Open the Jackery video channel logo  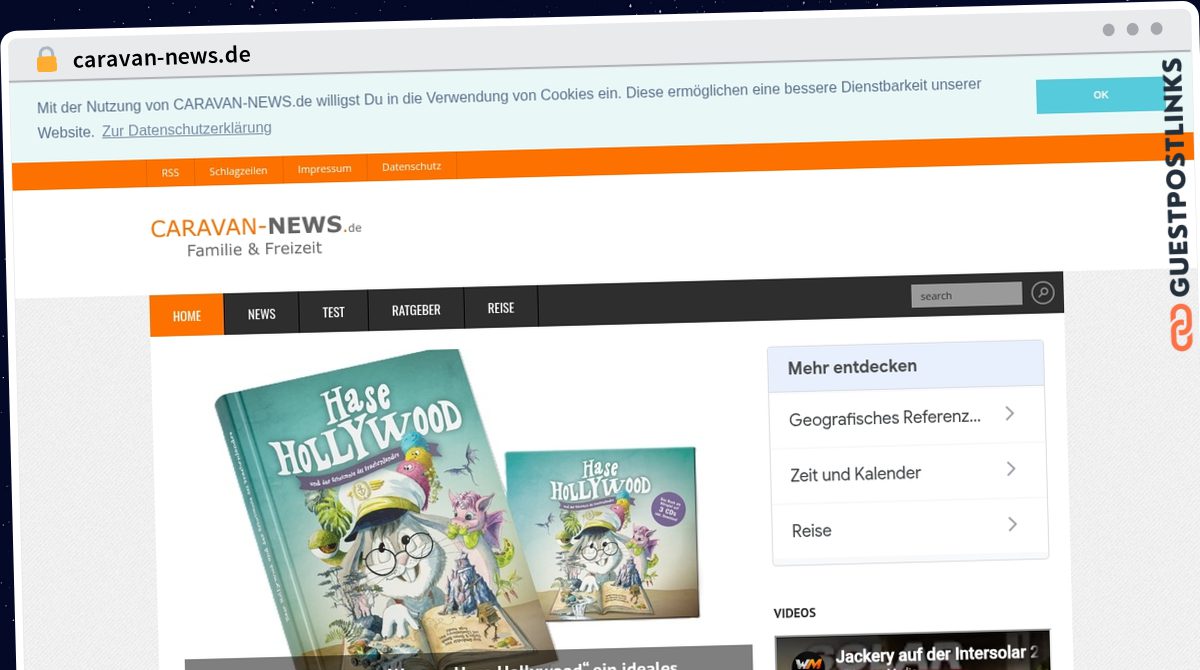(x=808, y=660)
